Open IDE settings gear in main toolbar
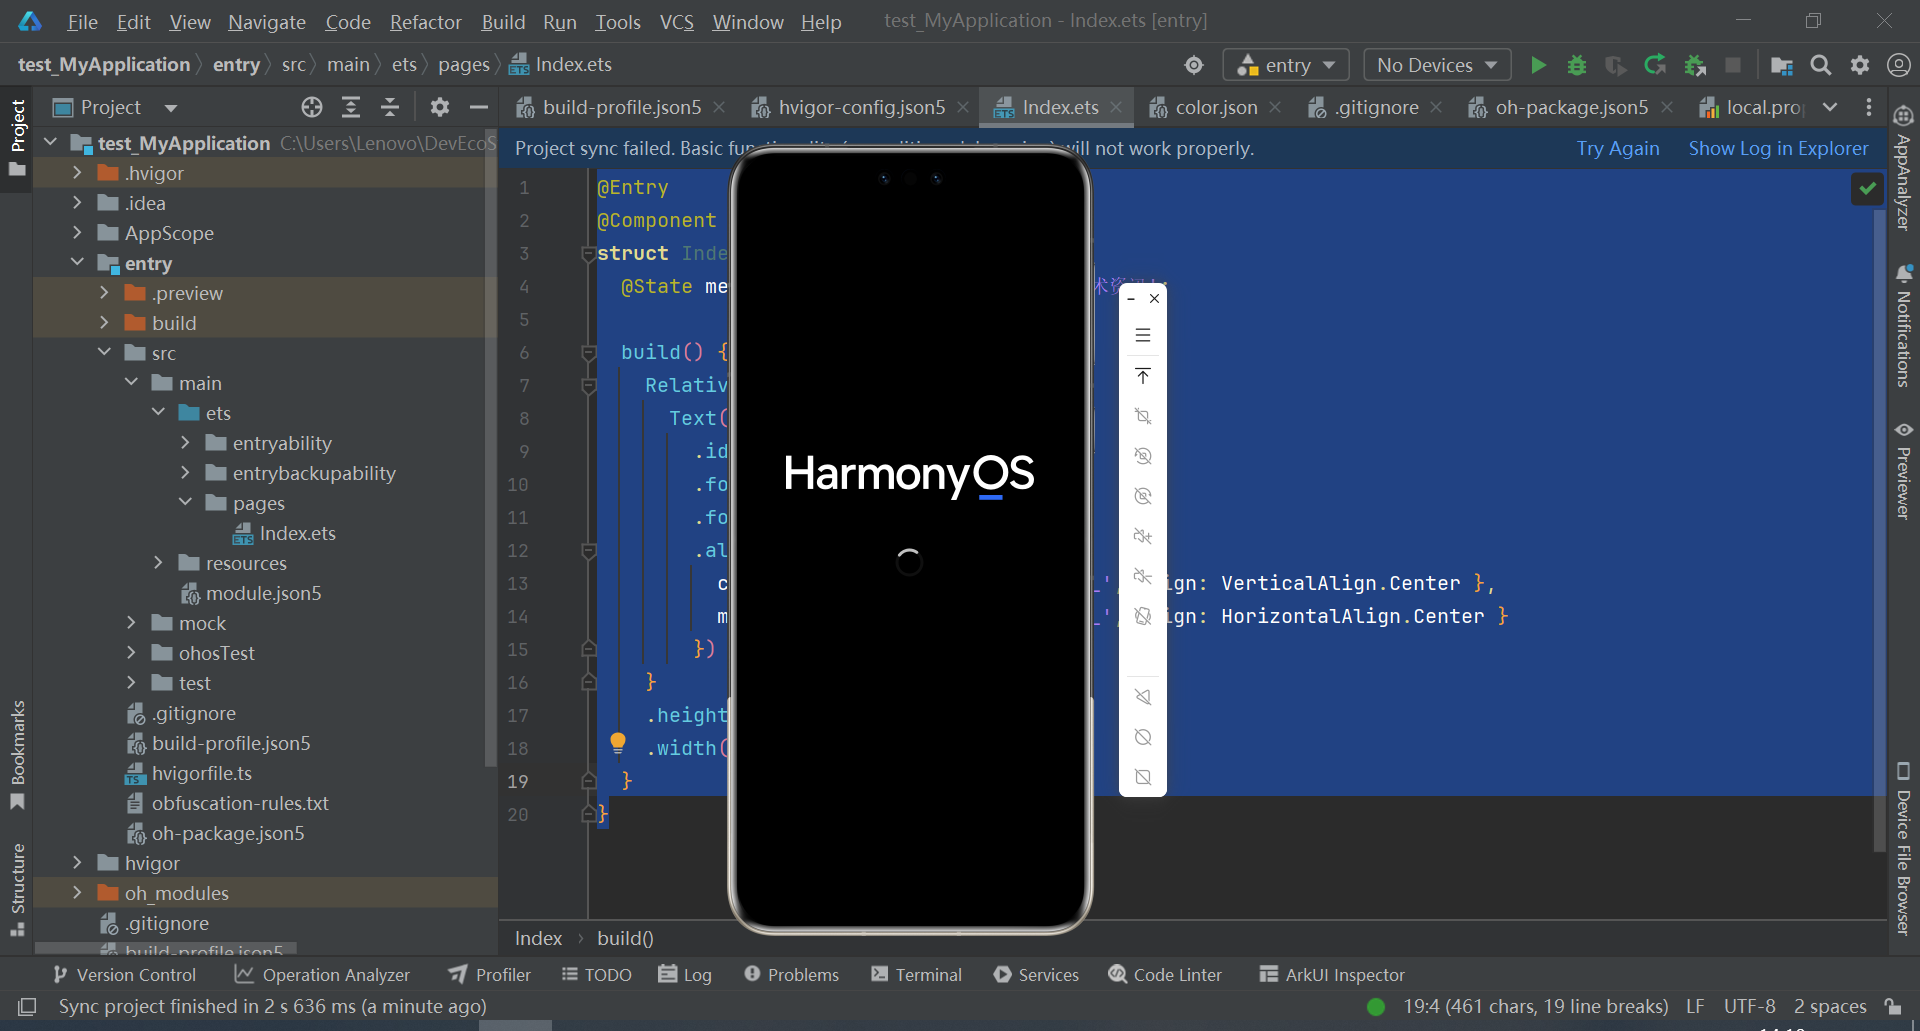The image size is (1920, 1031). coord(1860,65)
